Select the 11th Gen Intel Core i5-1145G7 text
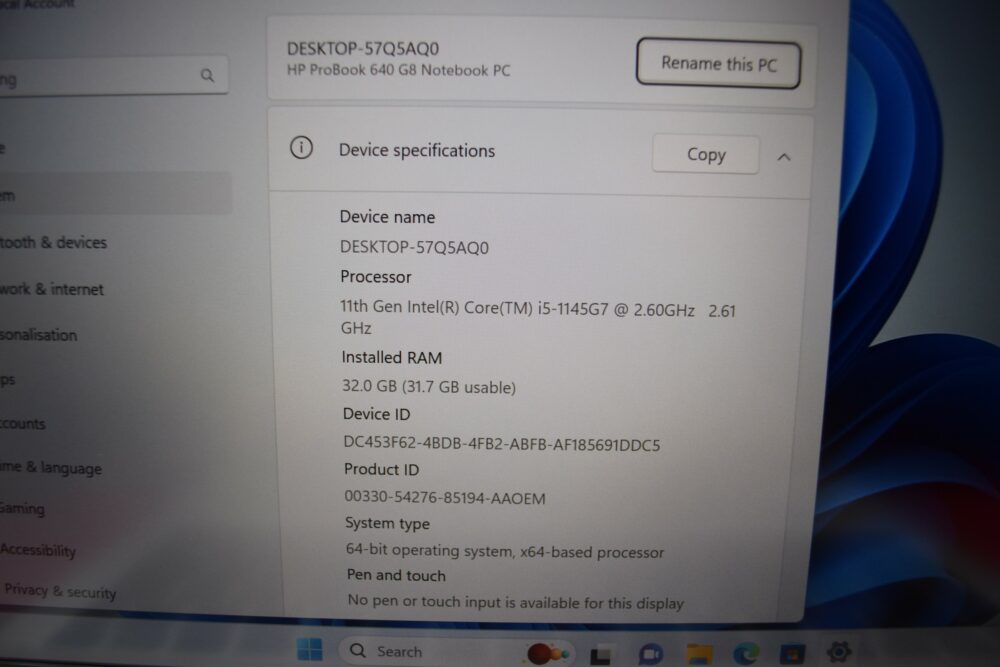 click(x=538, y=317)
